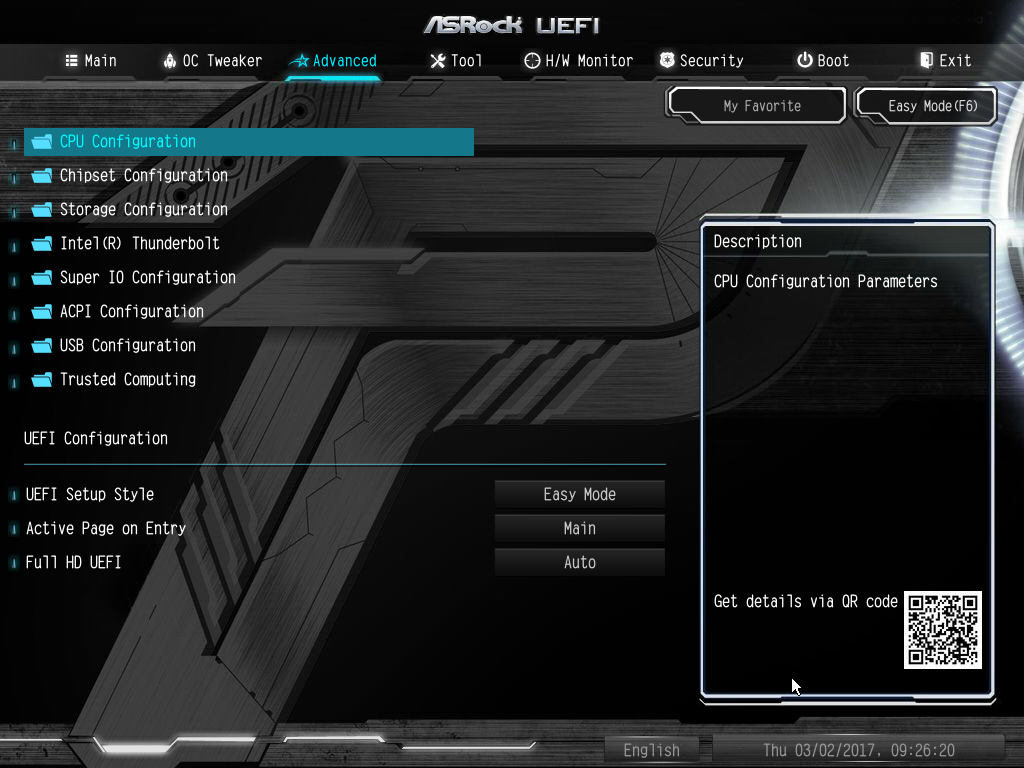Image resolution: width=1024 pixels, height=768 pixels.
Task: Switch to the Security tab
Action: (x=702, y=61)
